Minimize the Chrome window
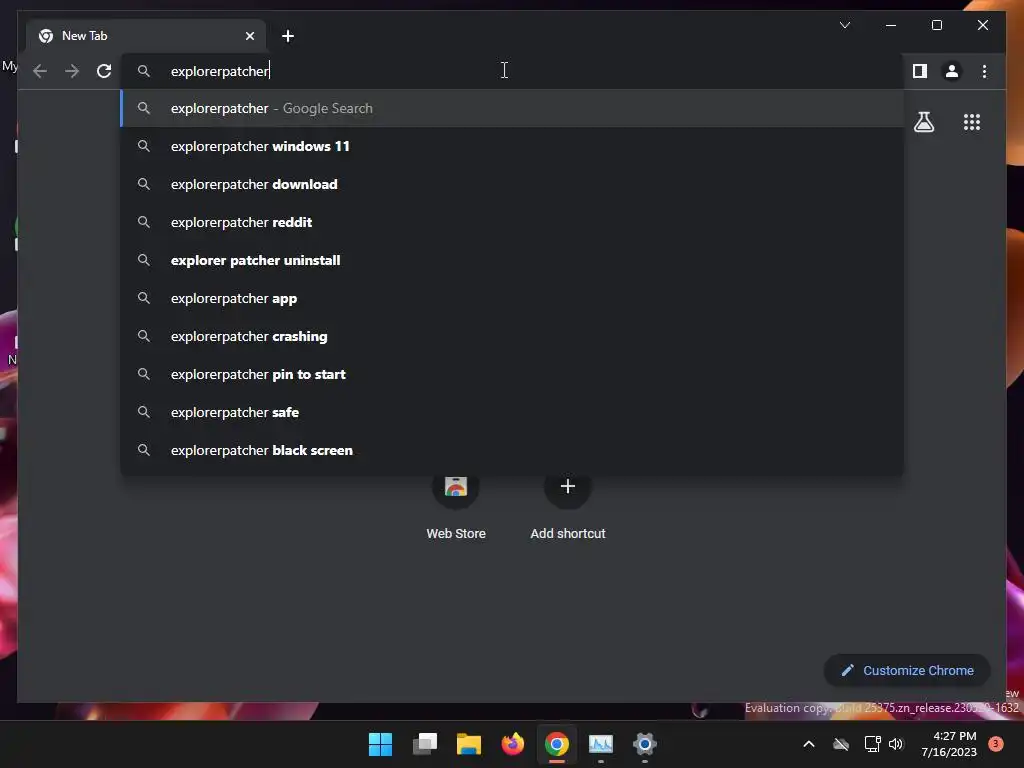Viewport: 1024px width, 768px height. tap(891, 25)
